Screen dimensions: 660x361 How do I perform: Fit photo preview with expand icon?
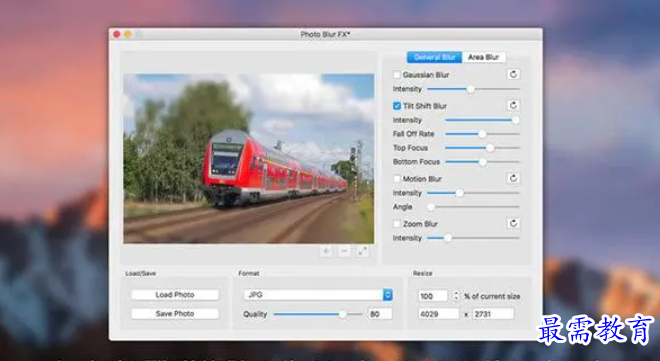(362, 251)
